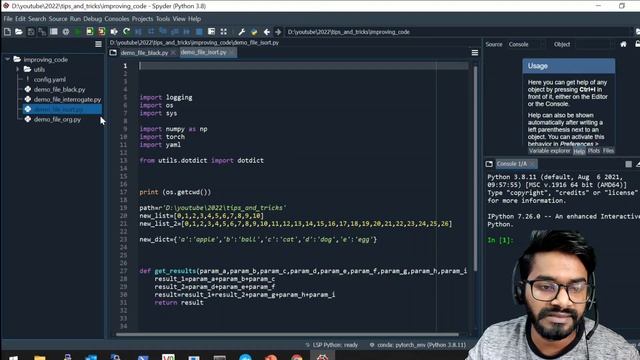Go back with the left arrow
The image size is (640, 360).
[267, 32]
